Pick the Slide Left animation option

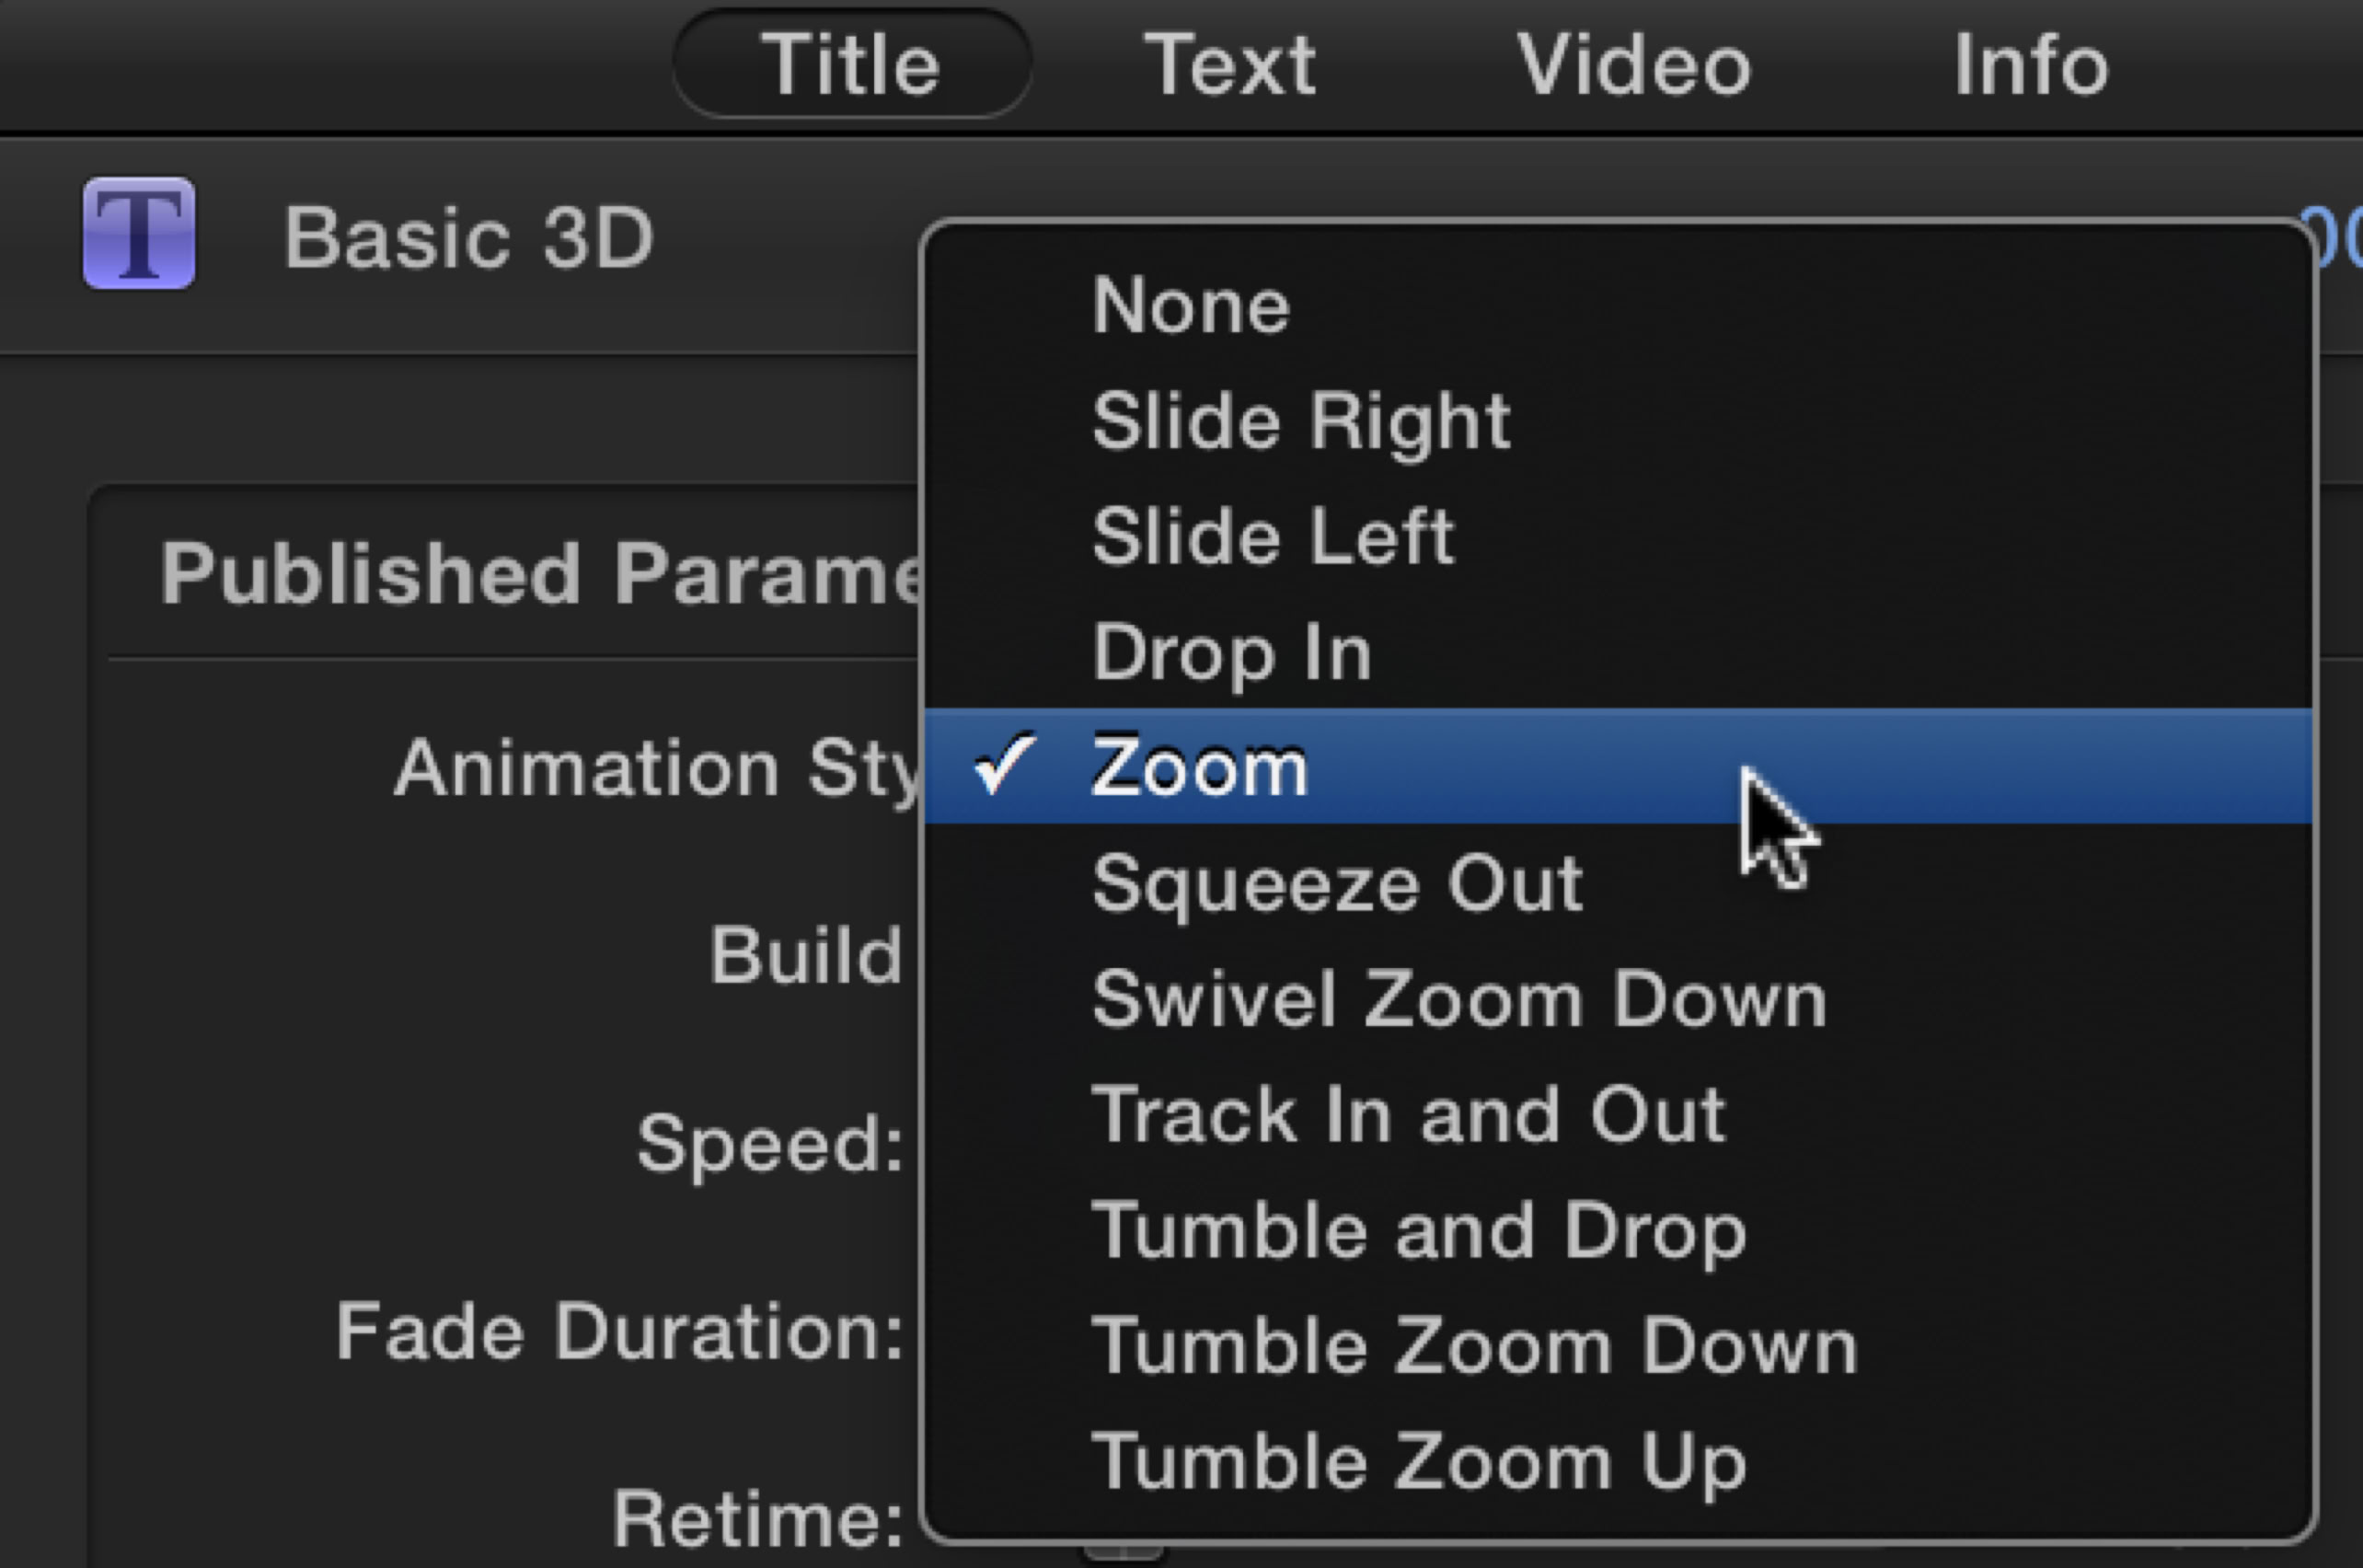tap(1273, 537)
